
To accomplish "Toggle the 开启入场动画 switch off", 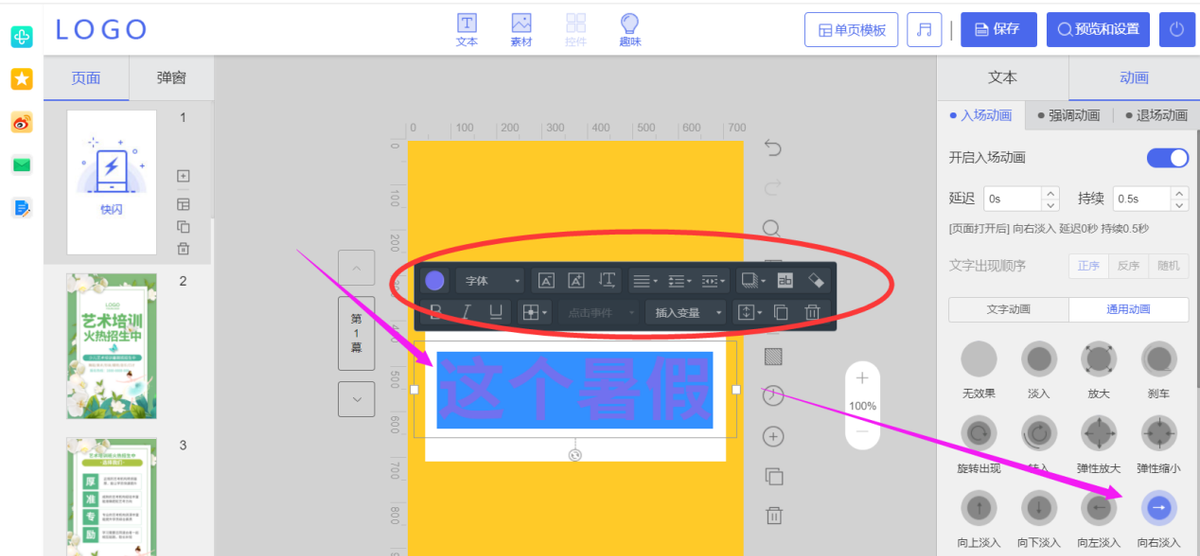I will coord(1167,158).
